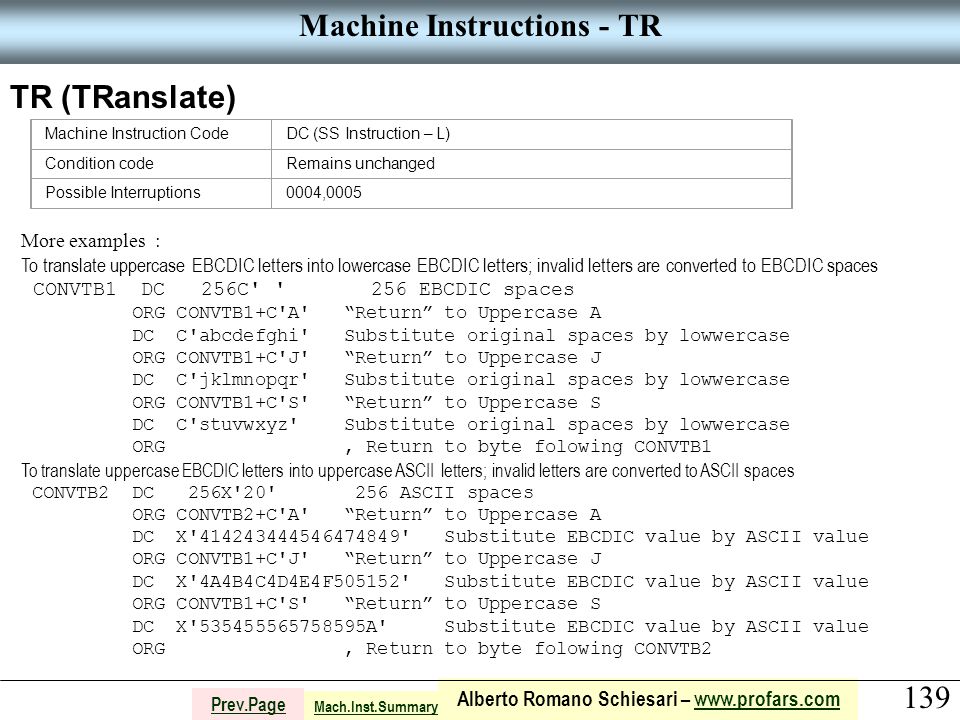This screenshot has height=720, width=960.
Task: Select the 'More examples :' text
Action: point(91,241)
